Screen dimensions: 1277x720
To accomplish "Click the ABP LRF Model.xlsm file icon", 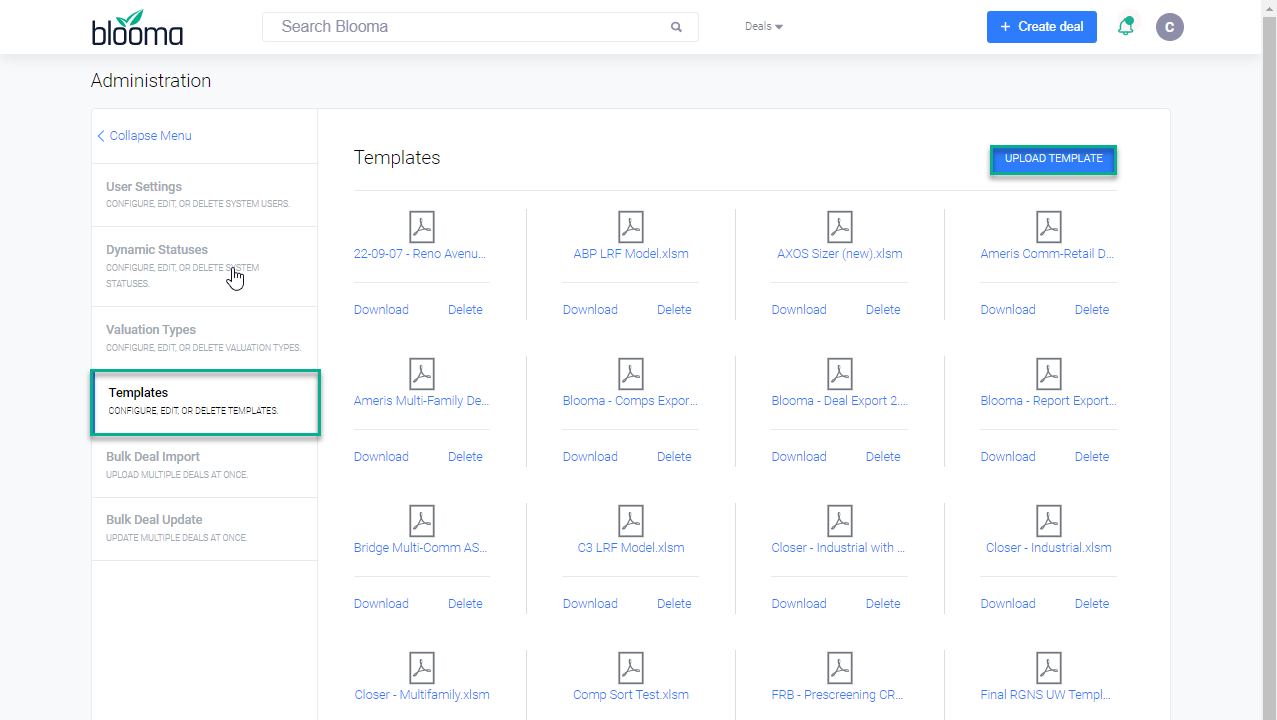I will pos(631,227).
